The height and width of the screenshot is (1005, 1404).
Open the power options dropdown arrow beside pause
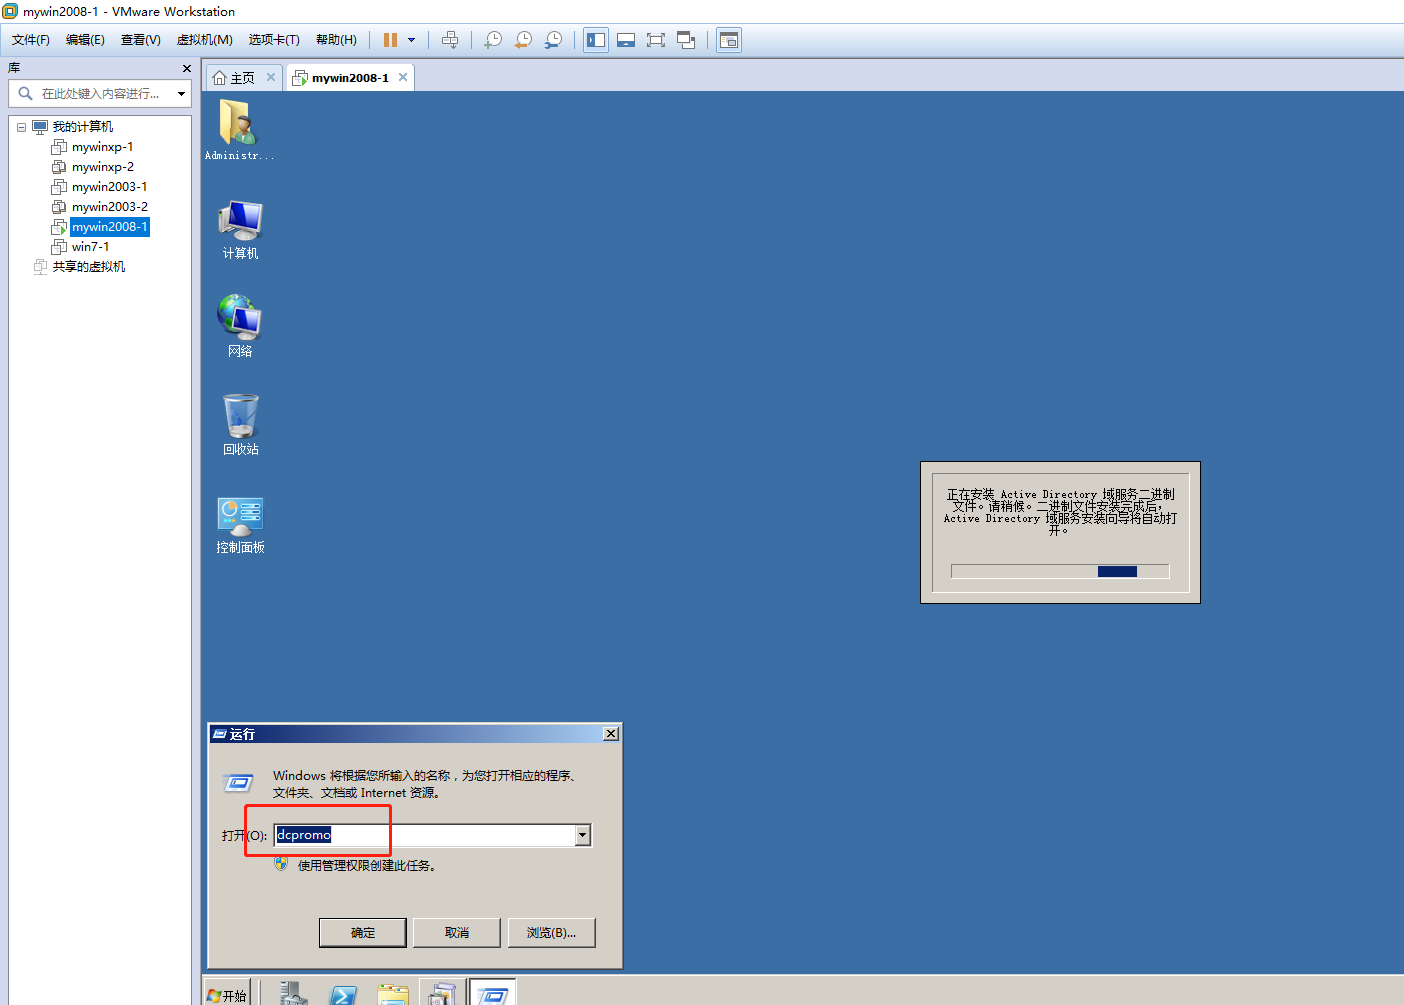point(411,40)
